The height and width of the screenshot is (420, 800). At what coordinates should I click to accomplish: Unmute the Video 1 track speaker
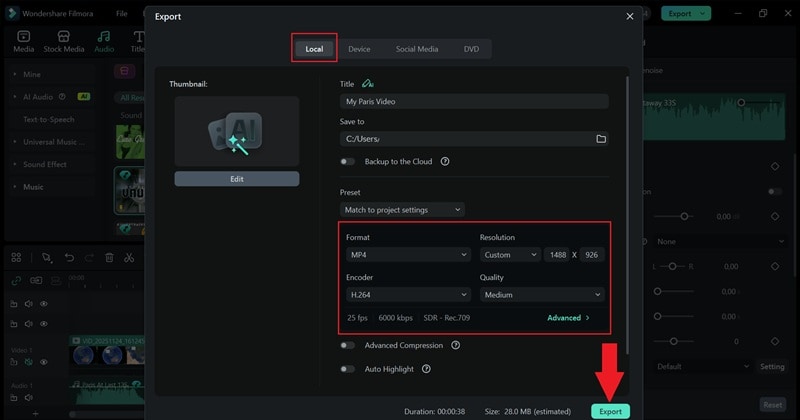(29, 362)
